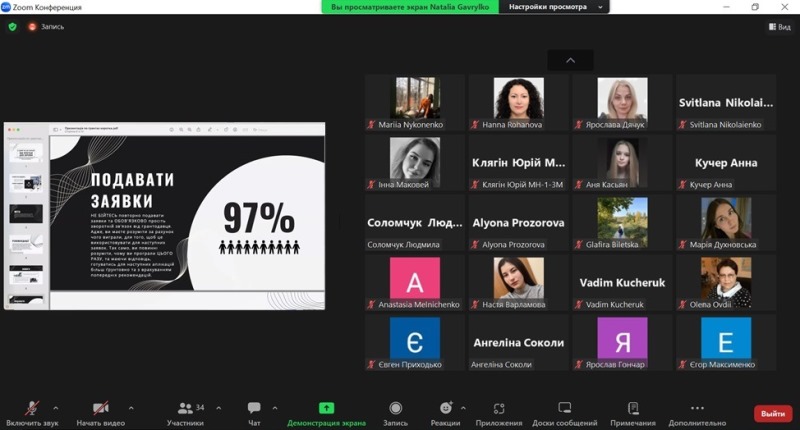
Task: Click muted mic icon on Ярослав Гончар
Action: [x=579, y=364]
